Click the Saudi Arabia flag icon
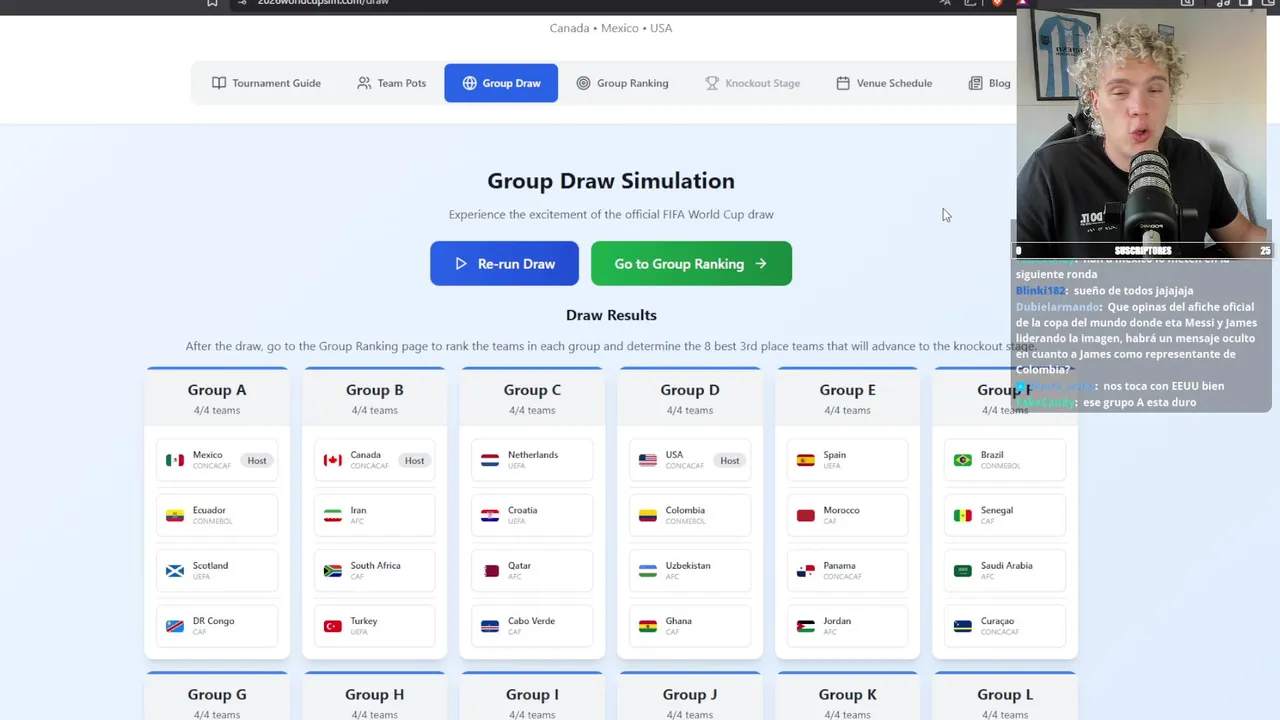 (963, 571)
